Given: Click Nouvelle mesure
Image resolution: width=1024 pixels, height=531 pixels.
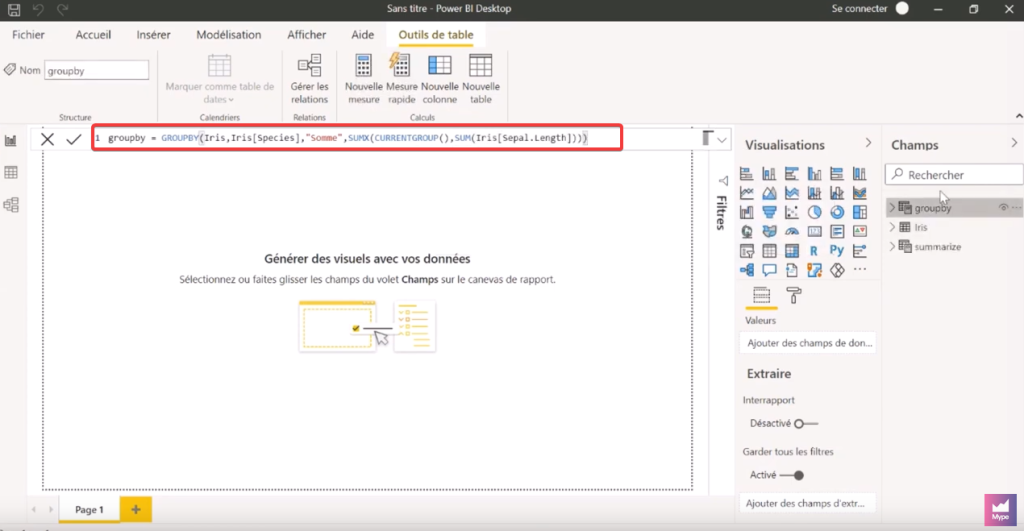Looking at the screenshot, I should [363, 79].
